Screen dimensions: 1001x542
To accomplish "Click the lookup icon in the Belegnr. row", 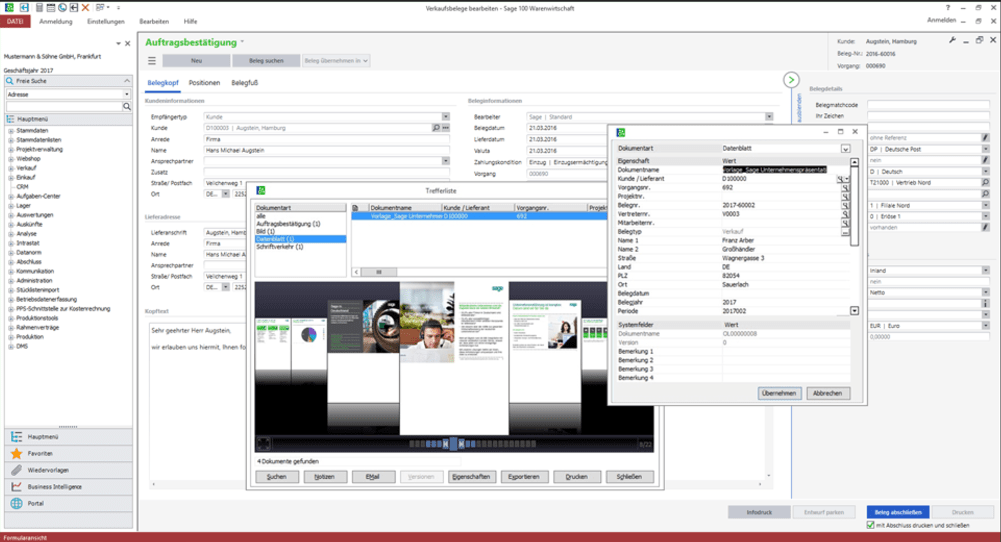I will pos(845,206).
